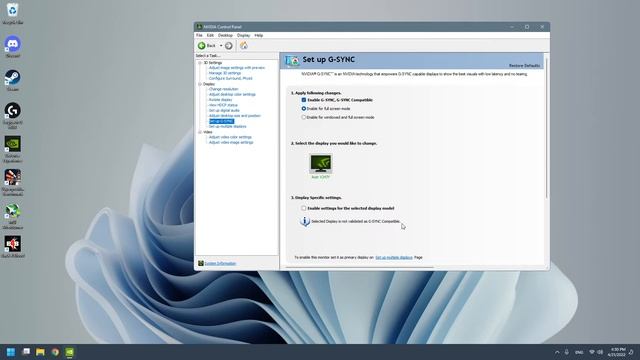Open Google Chrome from the taskbar
The width and height of the screenshot is (640, 360).
click(55, 352)
